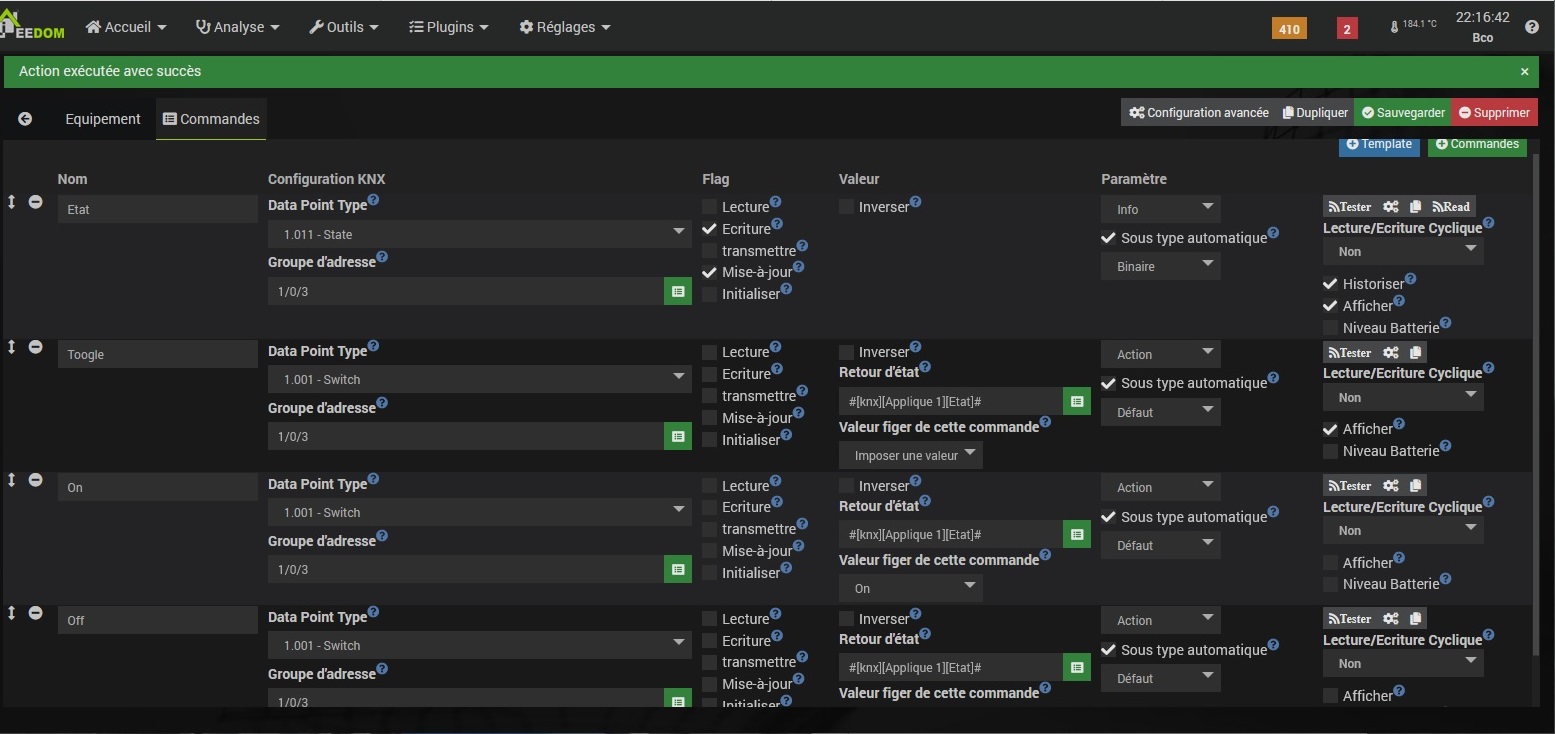Click help question mark icon in top bar

pyautogui.click(x=1531, y=28)
